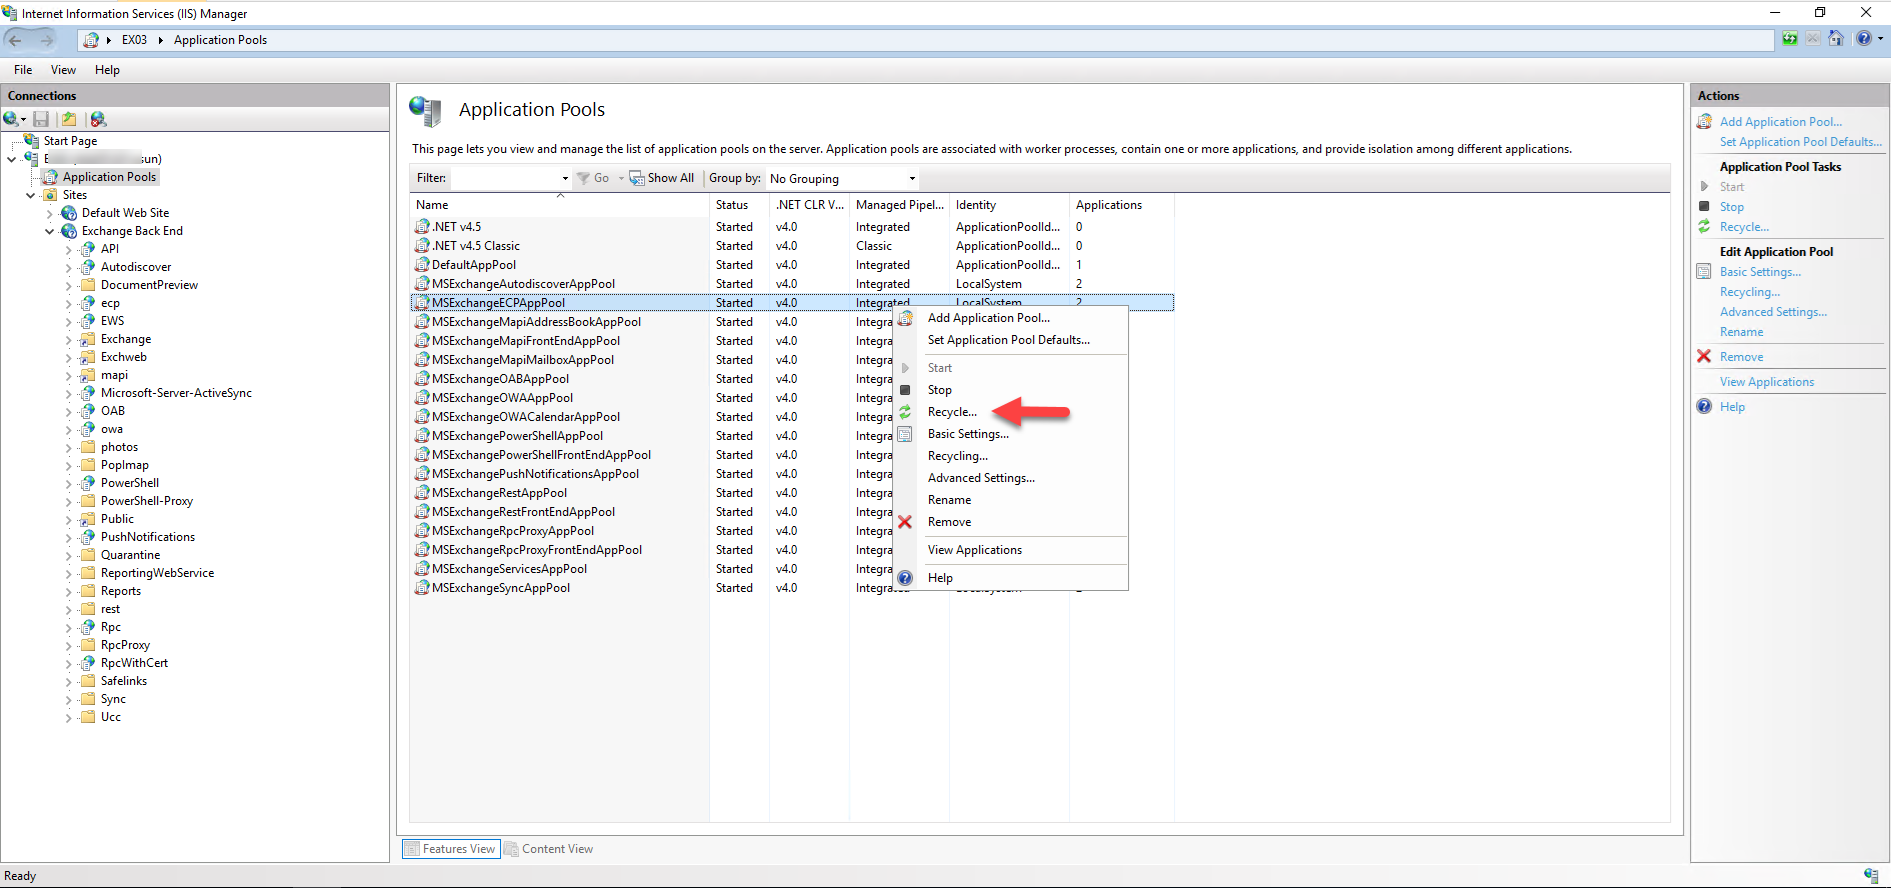Screen dimensions: 1891x888
Task: Switch to the Content View tab
Action: pyautogui.click(x=549, y=849)
